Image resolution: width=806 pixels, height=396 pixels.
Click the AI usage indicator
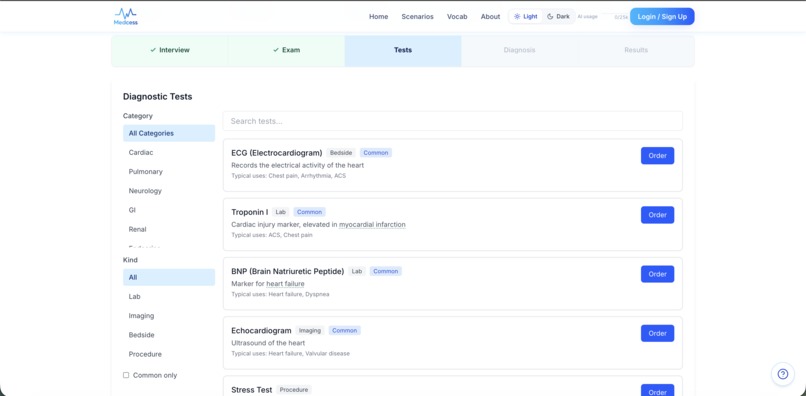click(x=602, y=16)
